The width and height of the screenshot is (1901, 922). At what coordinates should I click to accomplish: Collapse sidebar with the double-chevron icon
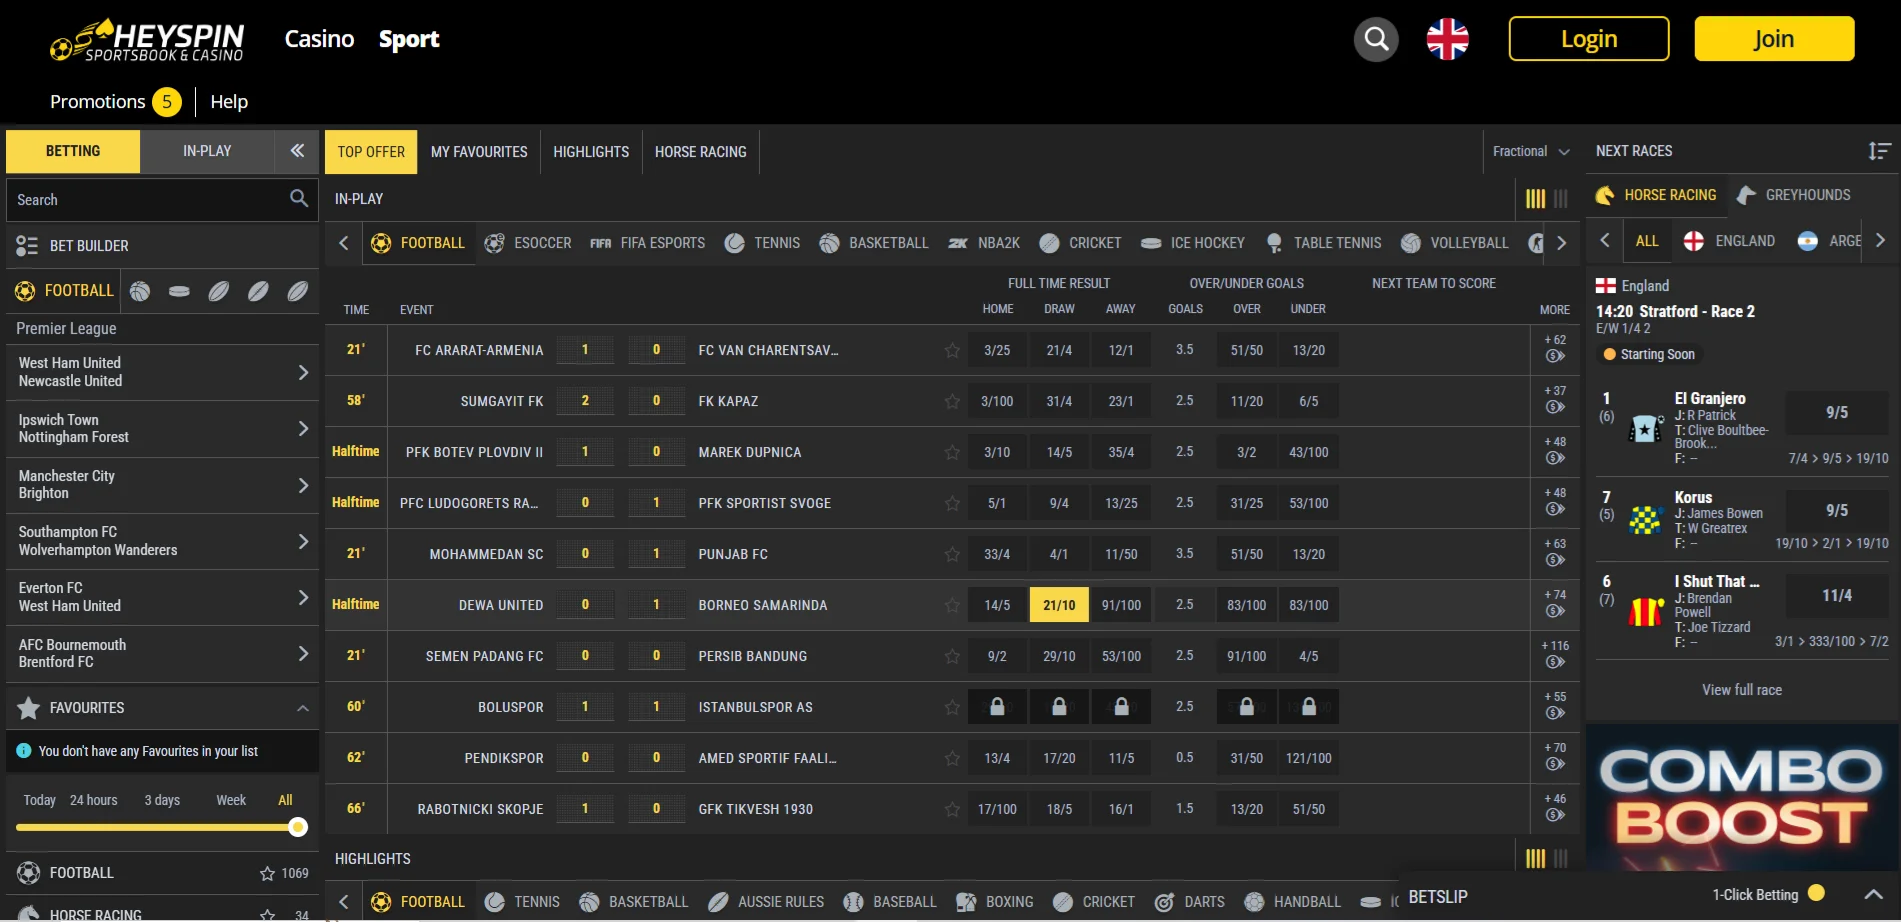pos(297,151)
